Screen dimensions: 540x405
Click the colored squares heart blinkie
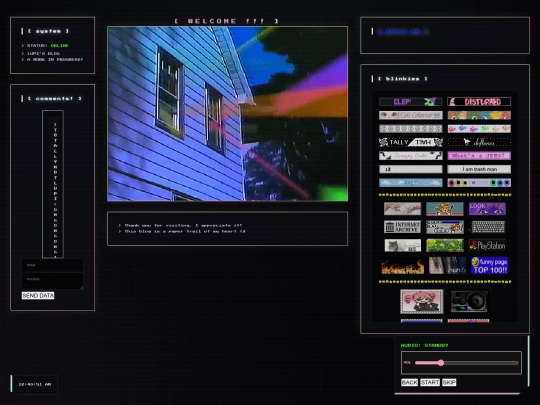point(479,183)
